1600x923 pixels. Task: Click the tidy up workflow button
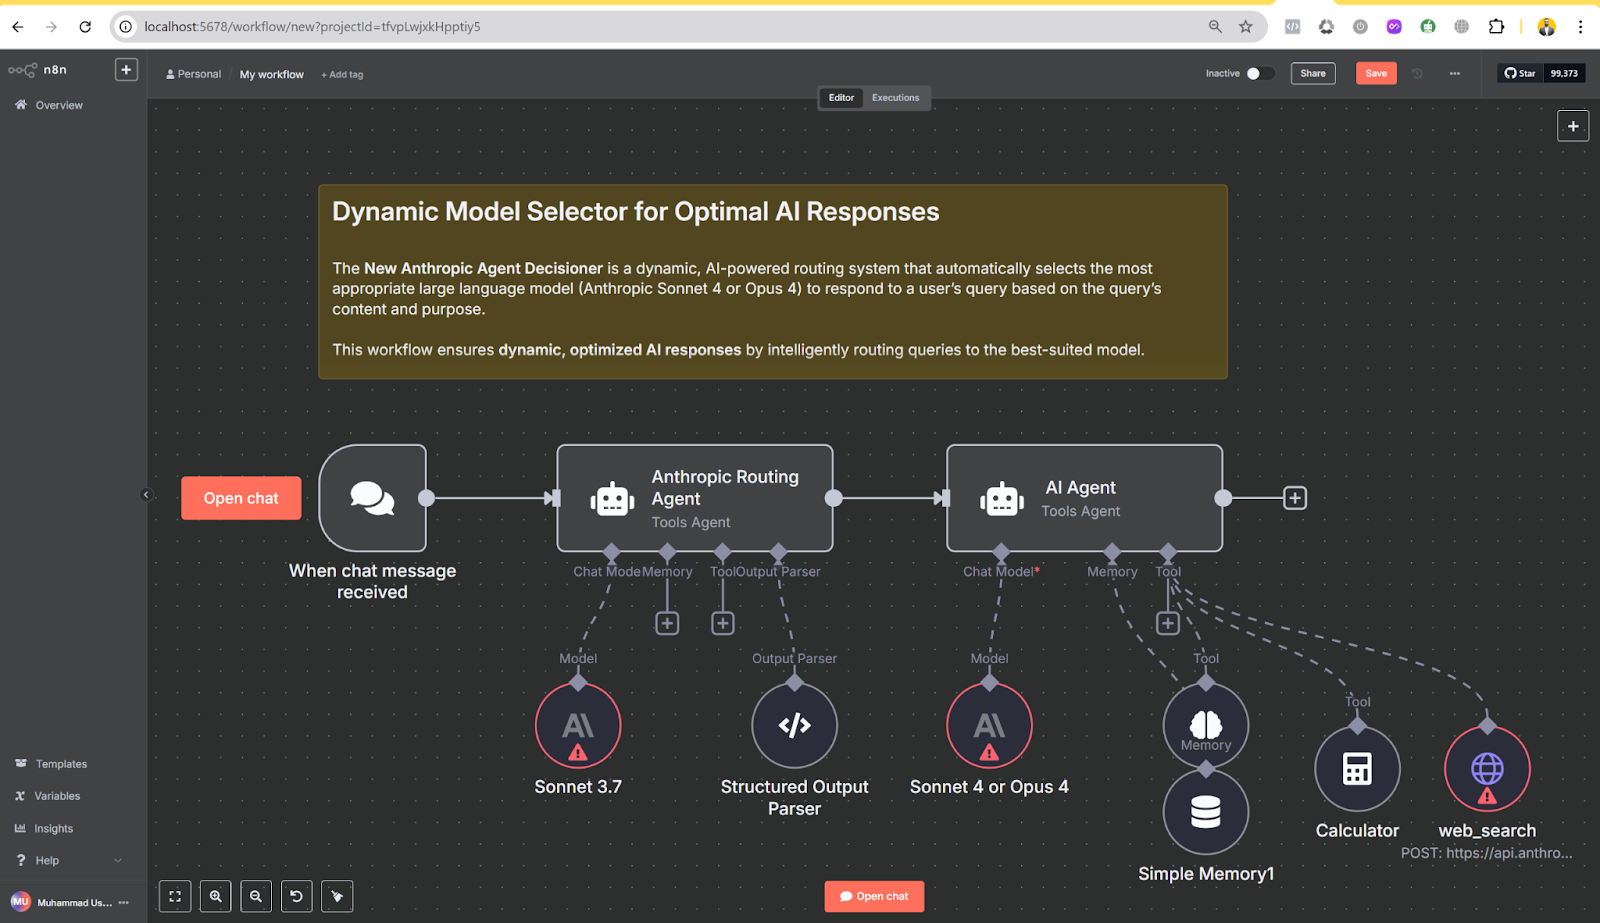[337, 896]
